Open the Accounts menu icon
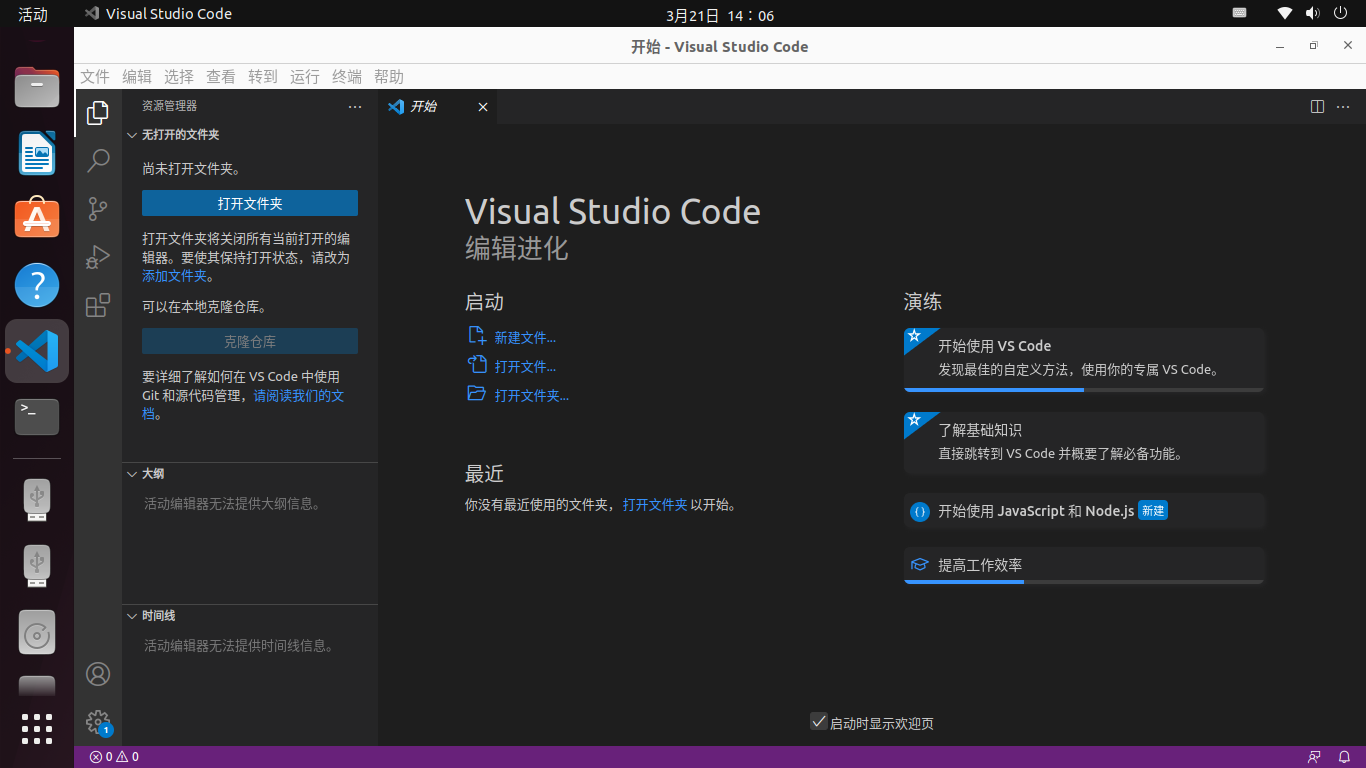 click(98, 674)
